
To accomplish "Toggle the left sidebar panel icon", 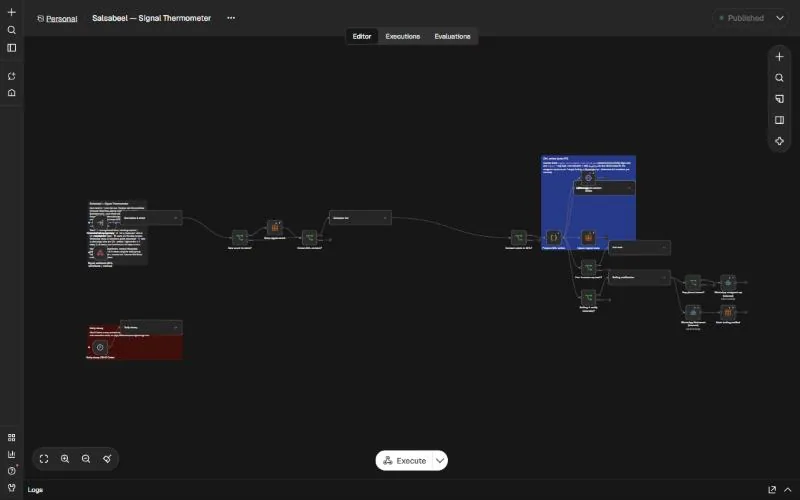I will (x=12, y=48).
